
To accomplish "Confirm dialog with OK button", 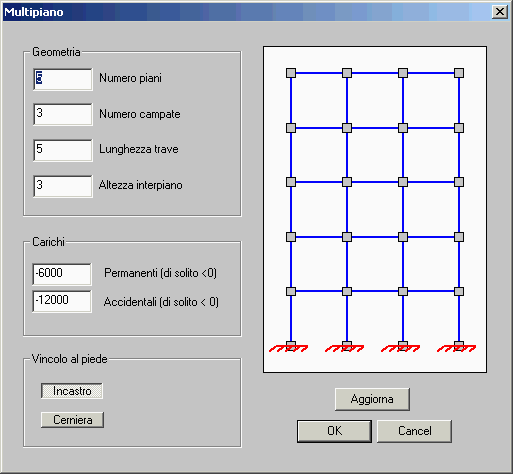I will pos(334,431).
